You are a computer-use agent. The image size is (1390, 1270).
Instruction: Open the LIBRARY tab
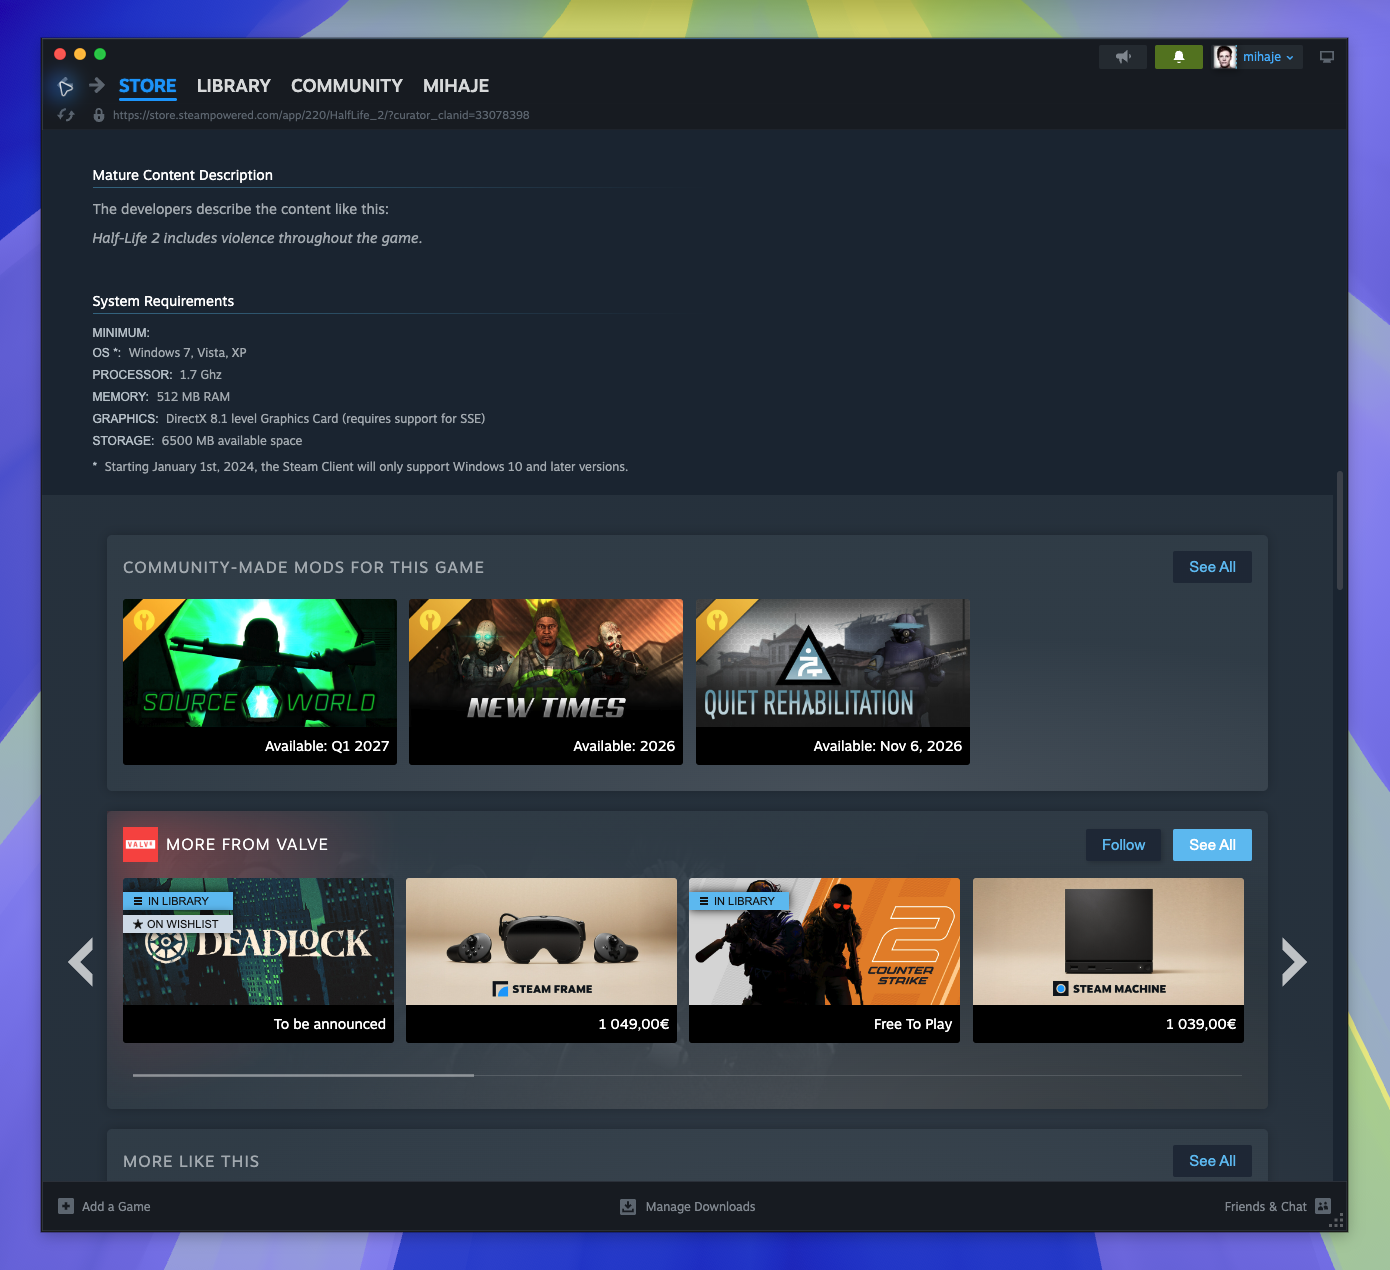(x=234, y=86)
